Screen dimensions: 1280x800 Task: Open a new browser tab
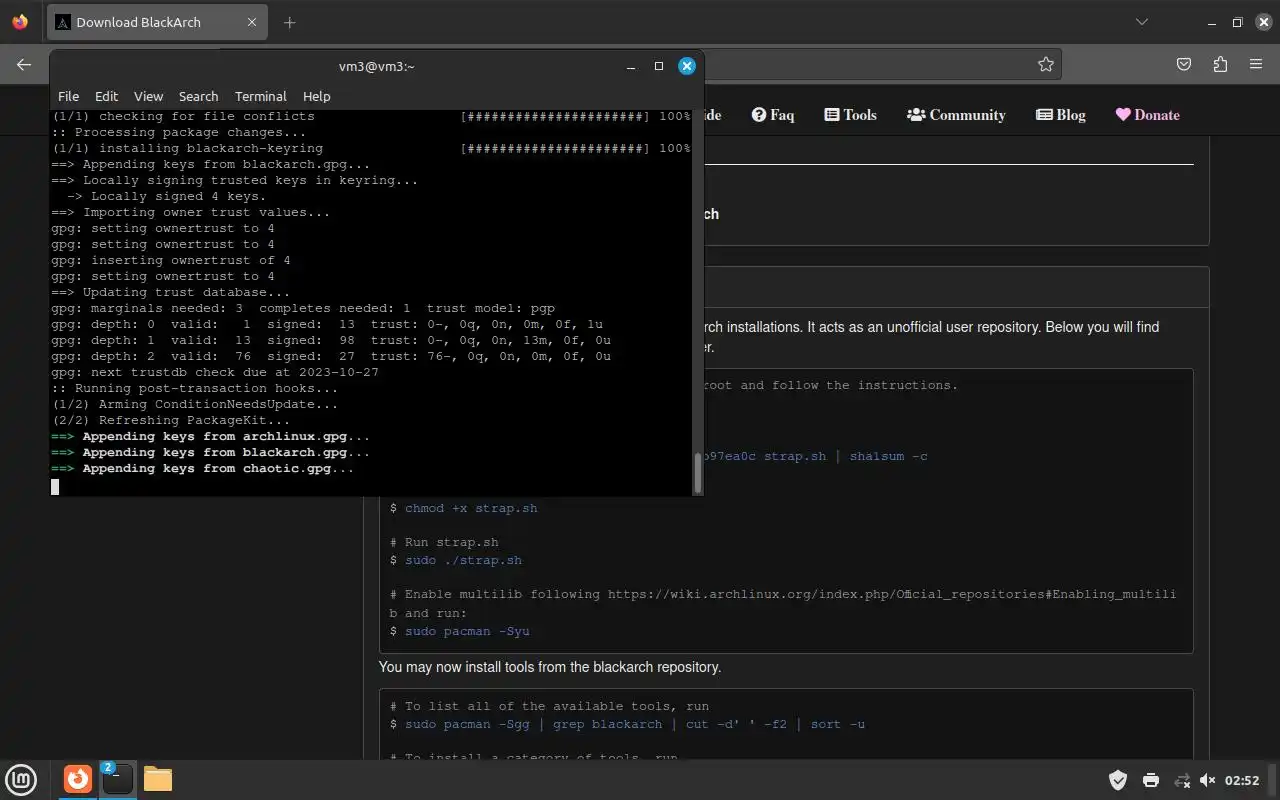click(289, 22)
